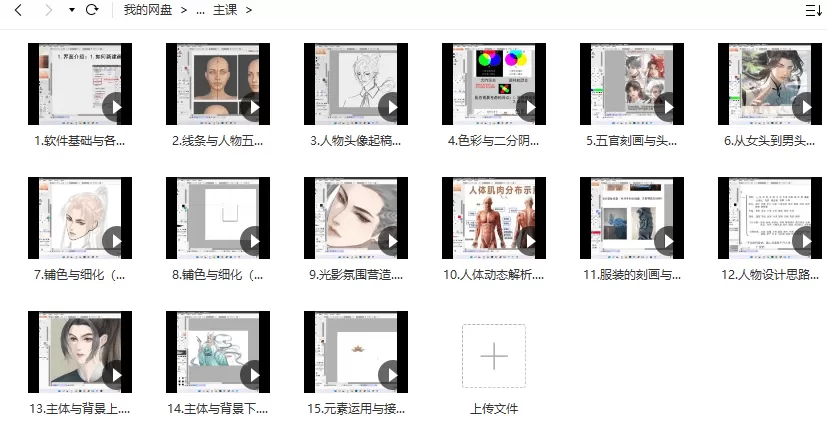Select the 主课 breadcrumb folder
Image resolution: width=827 pixels, height=431 pixels.
coord(225,10)
